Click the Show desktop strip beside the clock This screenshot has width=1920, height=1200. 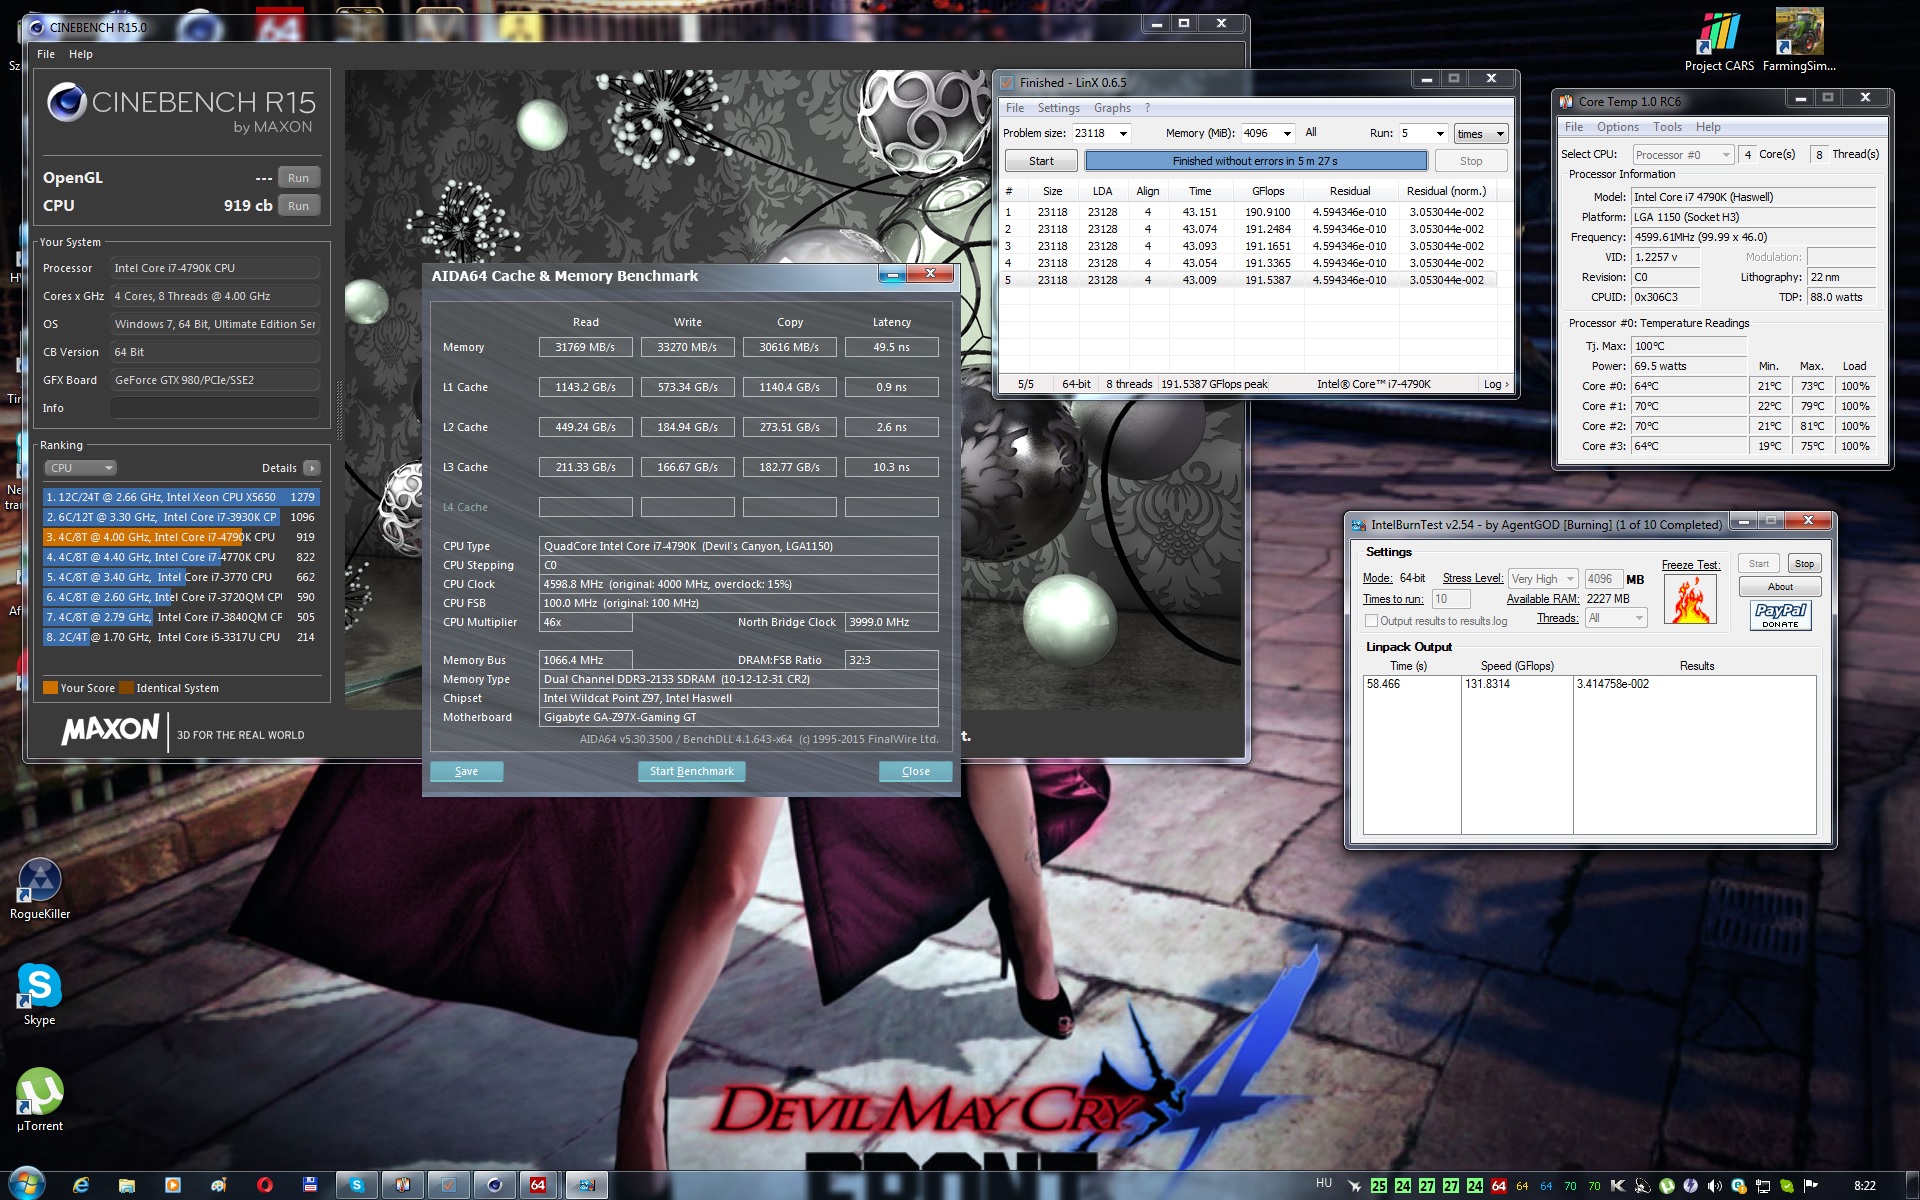click(1912, 1185)
